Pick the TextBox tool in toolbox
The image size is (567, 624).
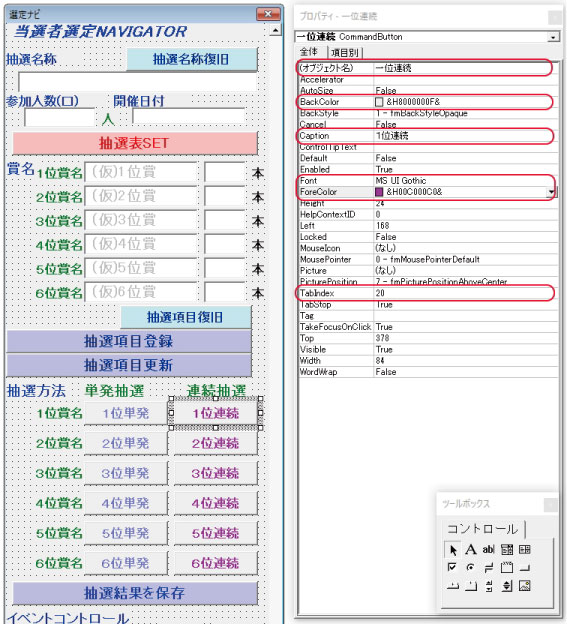click(489, 550)
